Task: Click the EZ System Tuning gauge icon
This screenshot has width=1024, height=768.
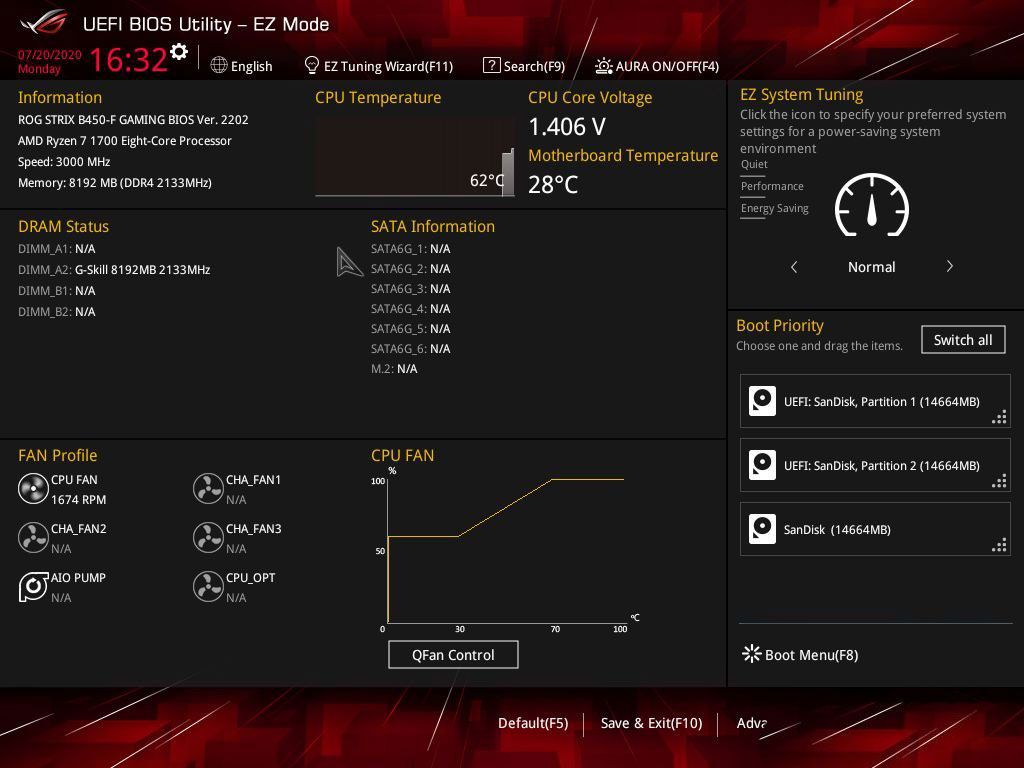Action: [871, 205]
